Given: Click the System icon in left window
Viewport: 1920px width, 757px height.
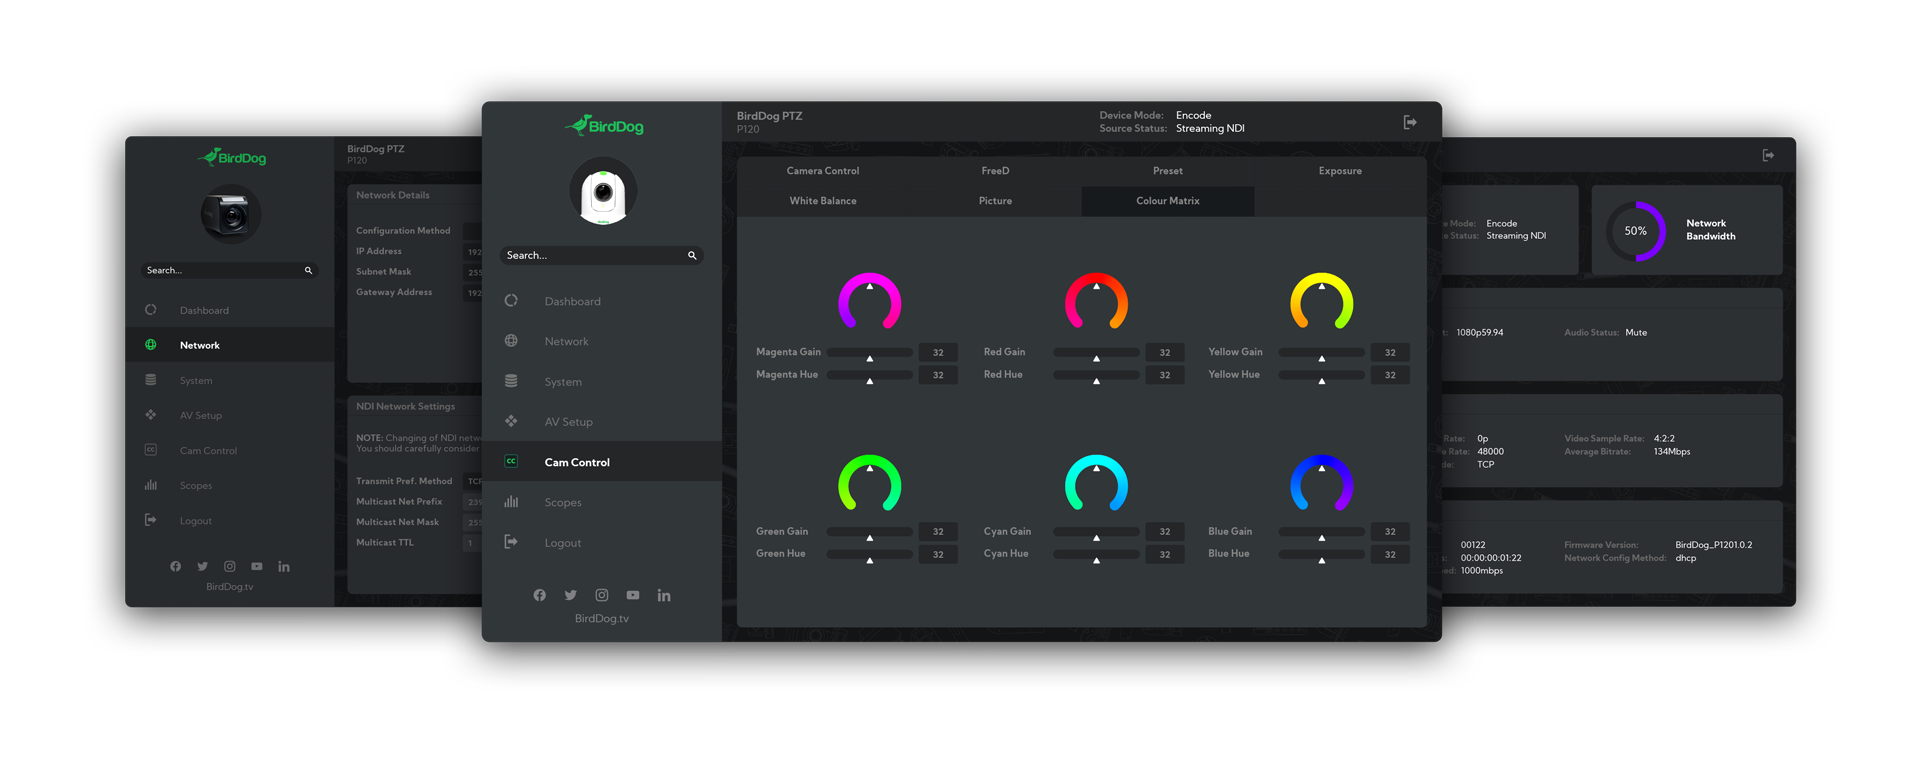Looking at the screenshot, I should 151,380.
